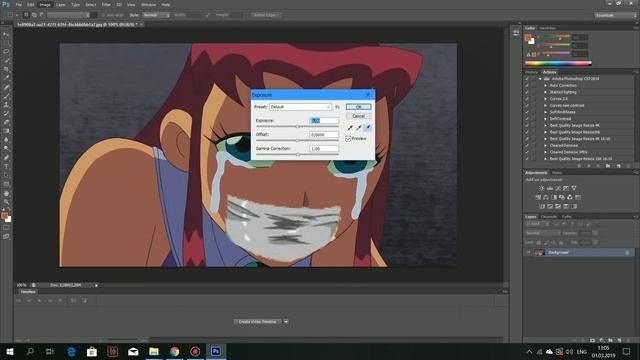Select the Lasso tool

click(6, 52)
